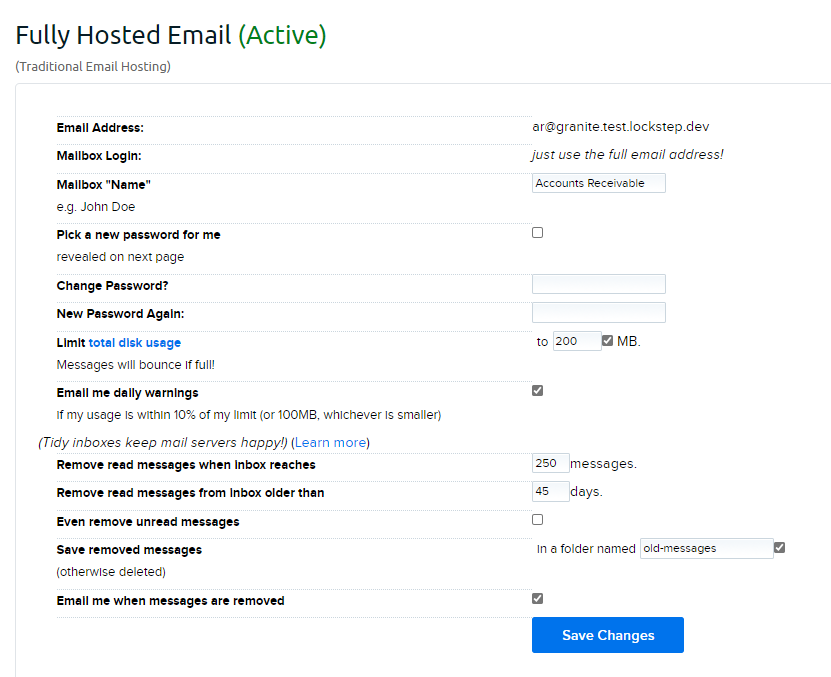
Task: Follow the Learn more link
Action: [330, 442]
